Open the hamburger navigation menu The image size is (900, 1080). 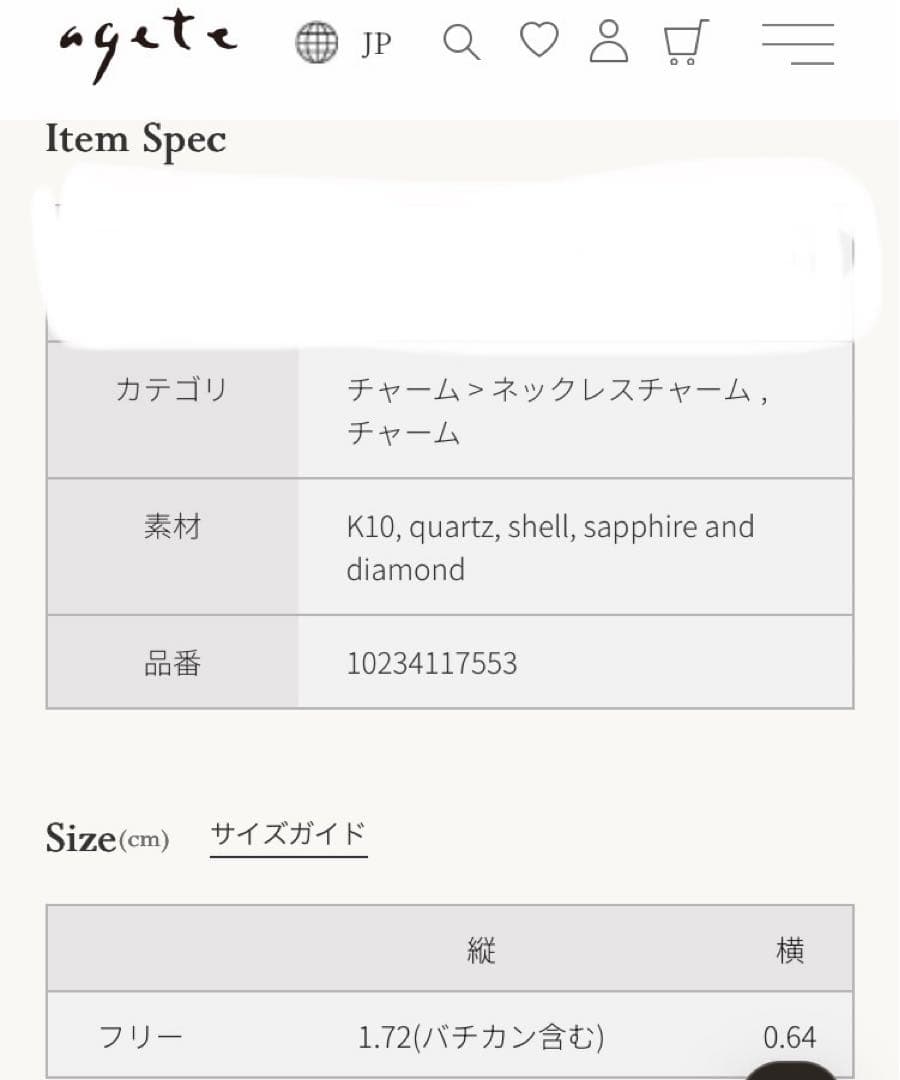tap(798, 44)
